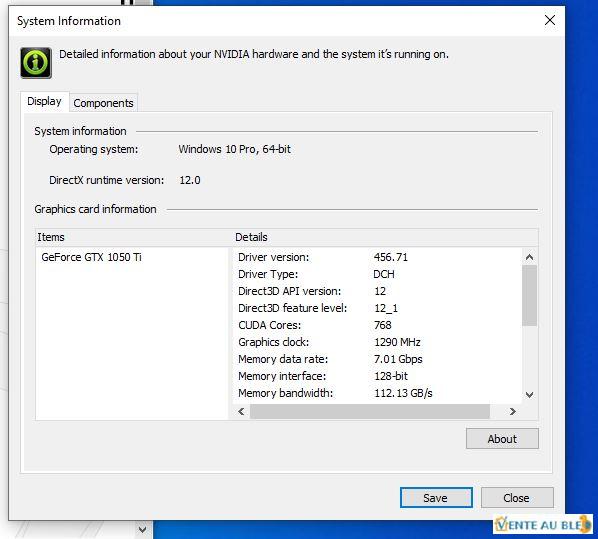
Task: Select Direct3D feature level row
Action: [377, 308]
